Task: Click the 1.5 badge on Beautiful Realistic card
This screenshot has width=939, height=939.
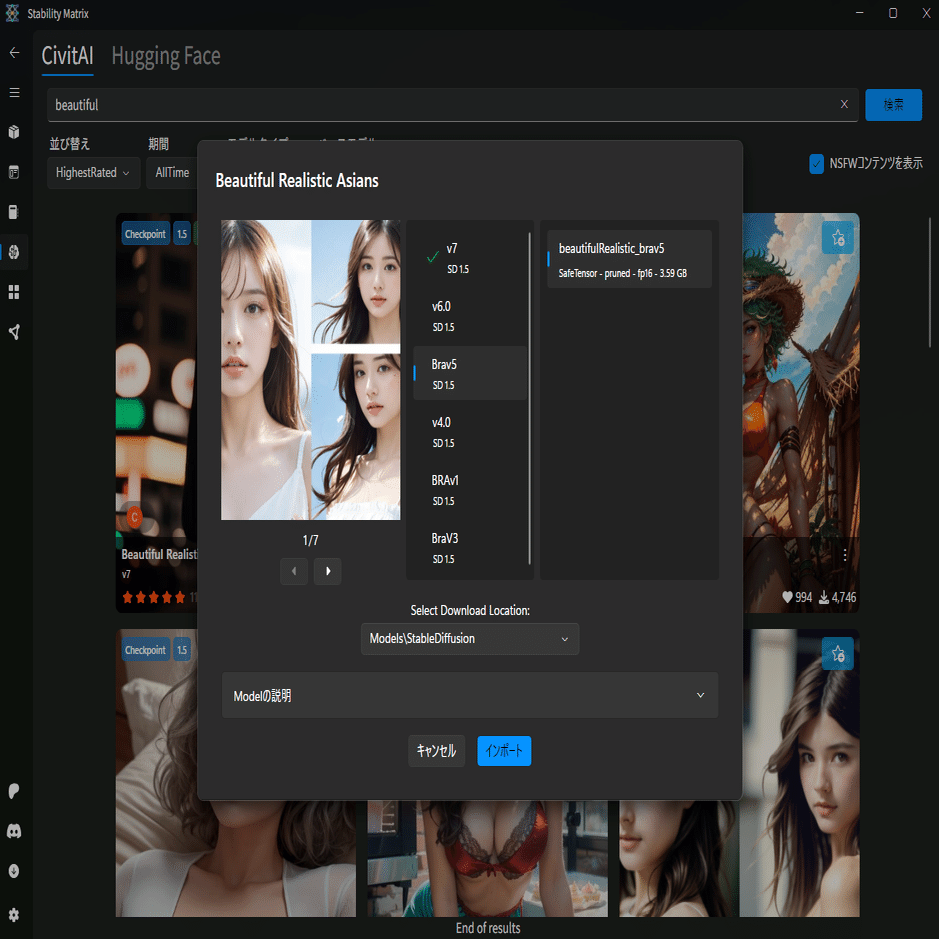Action: click(182, 234)
